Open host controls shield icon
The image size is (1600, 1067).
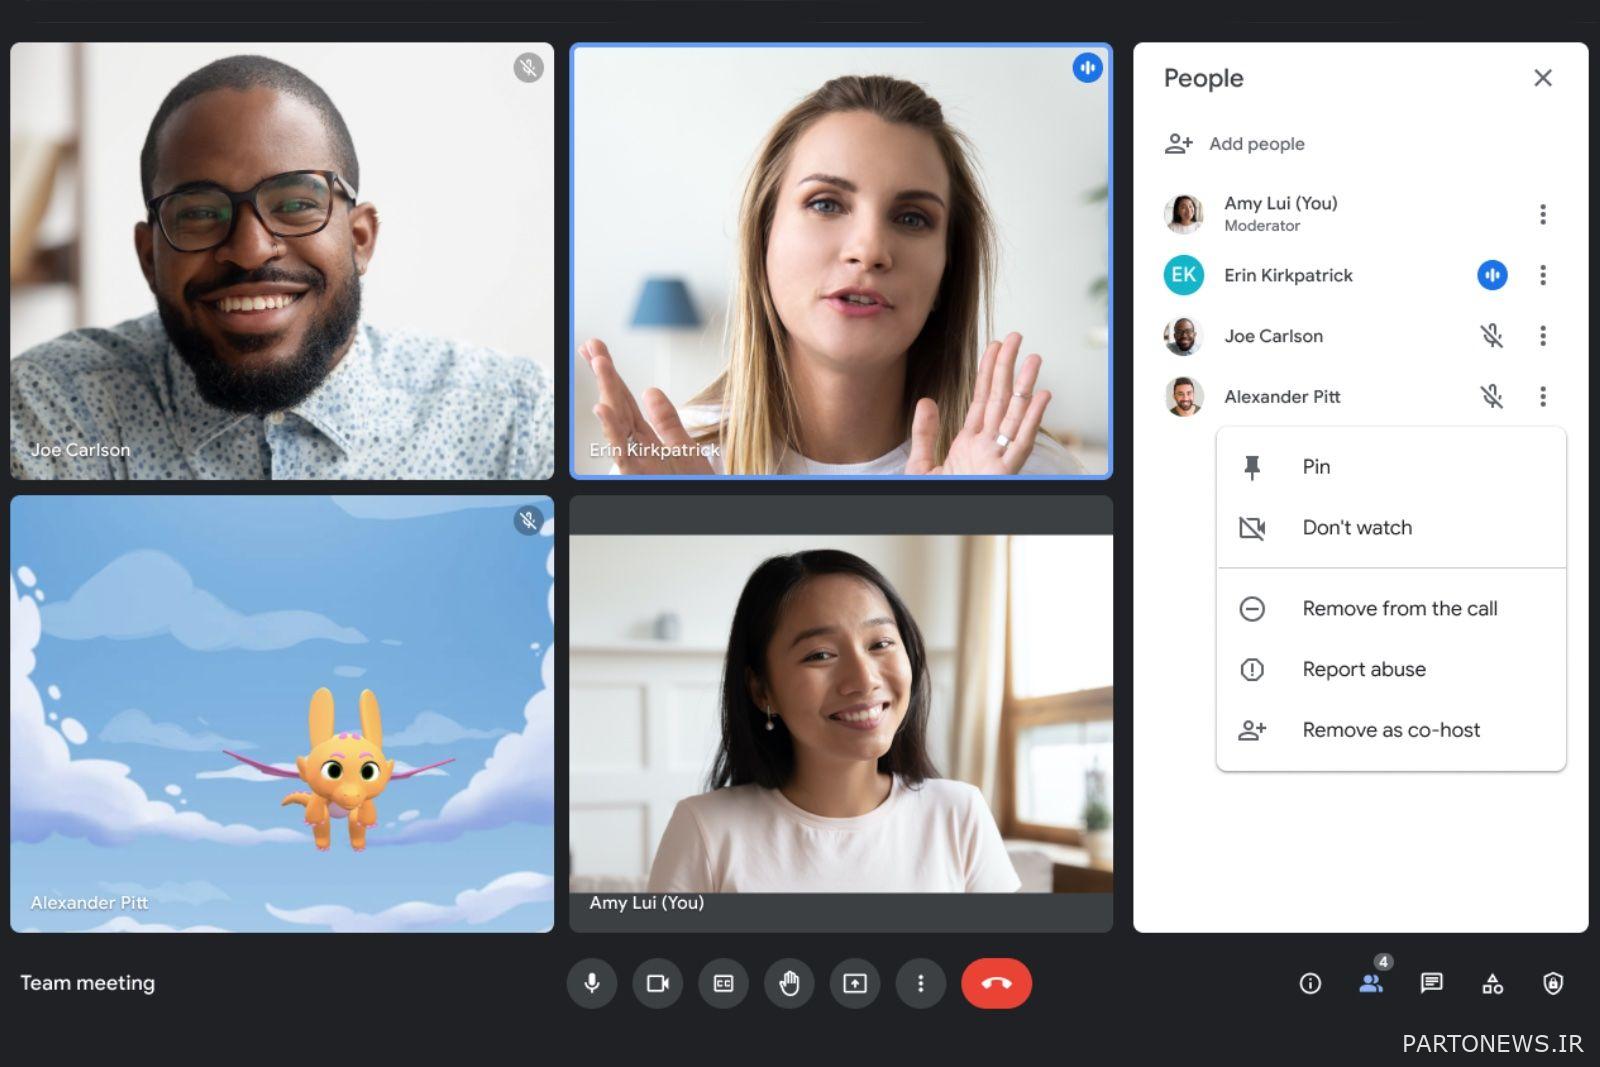point(1553,984)
